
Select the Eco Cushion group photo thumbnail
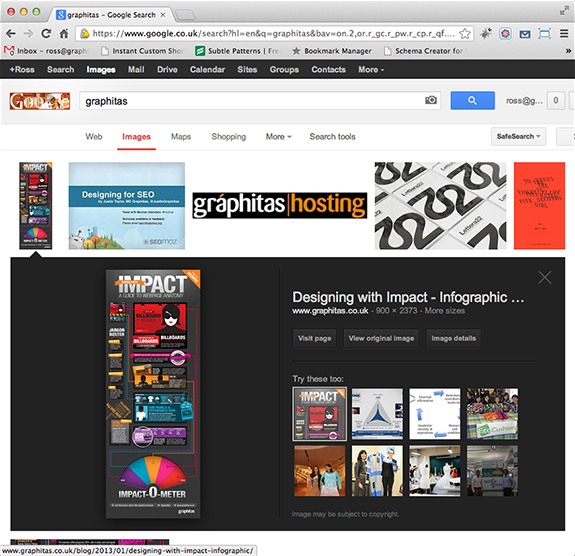[492, 414]
